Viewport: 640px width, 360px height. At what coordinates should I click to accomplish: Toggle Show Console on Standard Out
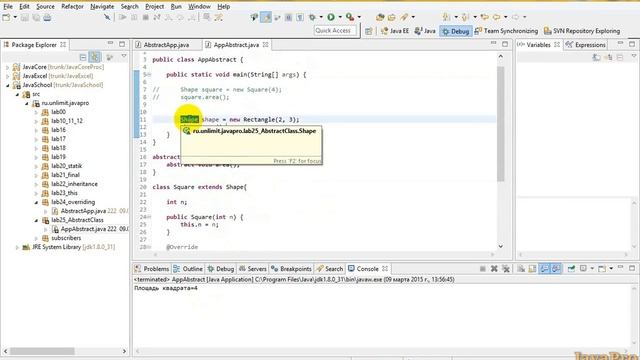pos(544,269)
